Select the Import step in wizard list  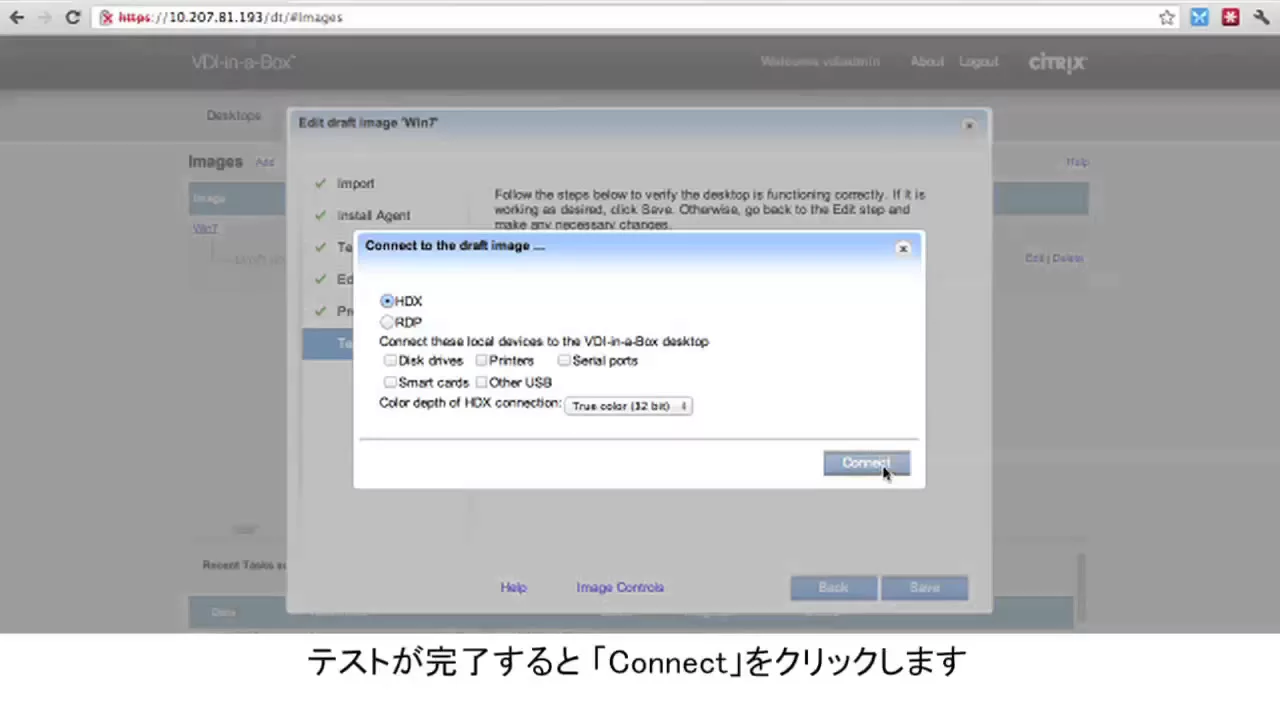[355, 184]
